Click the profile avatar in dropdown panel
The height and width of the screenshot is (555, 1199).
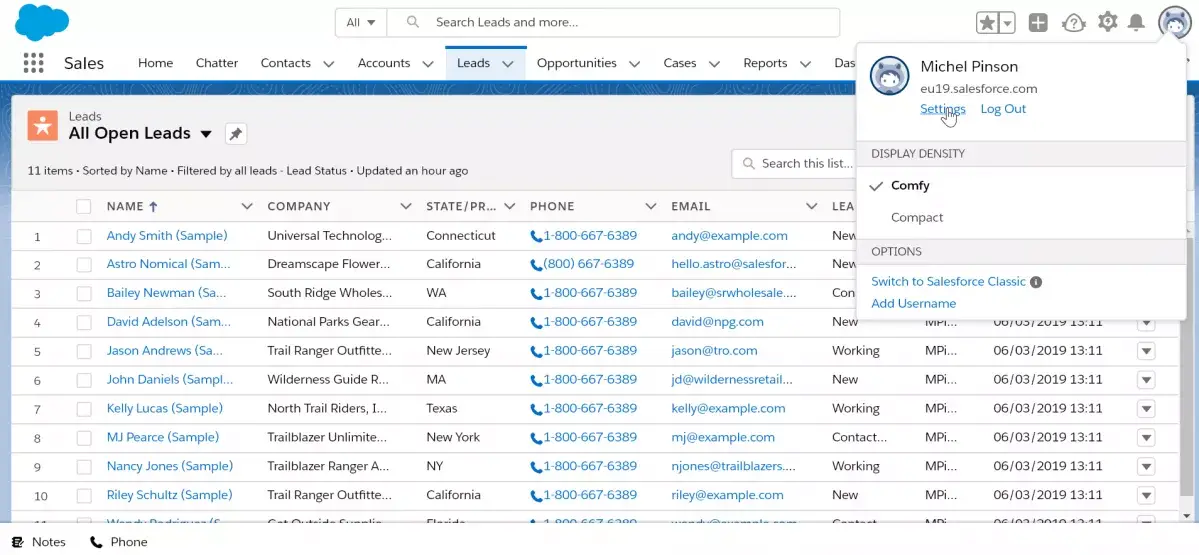click(889, 76)
